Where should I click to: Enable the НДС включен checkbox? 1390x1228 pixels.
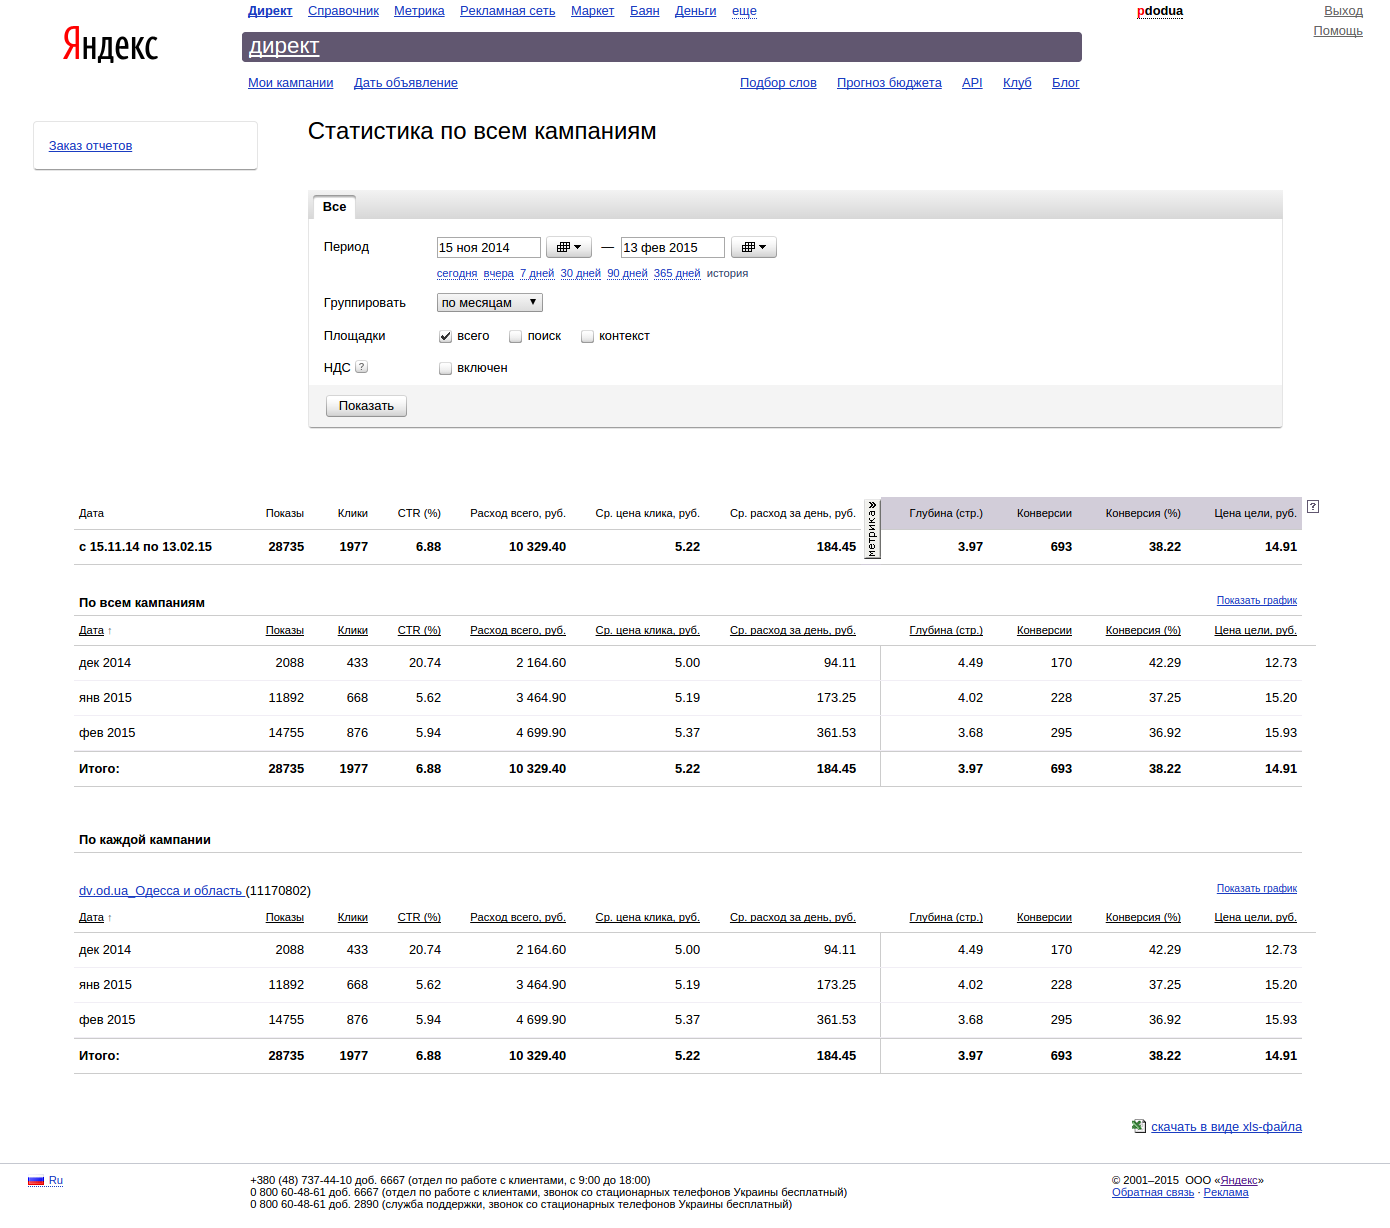(x=446, y=369)
